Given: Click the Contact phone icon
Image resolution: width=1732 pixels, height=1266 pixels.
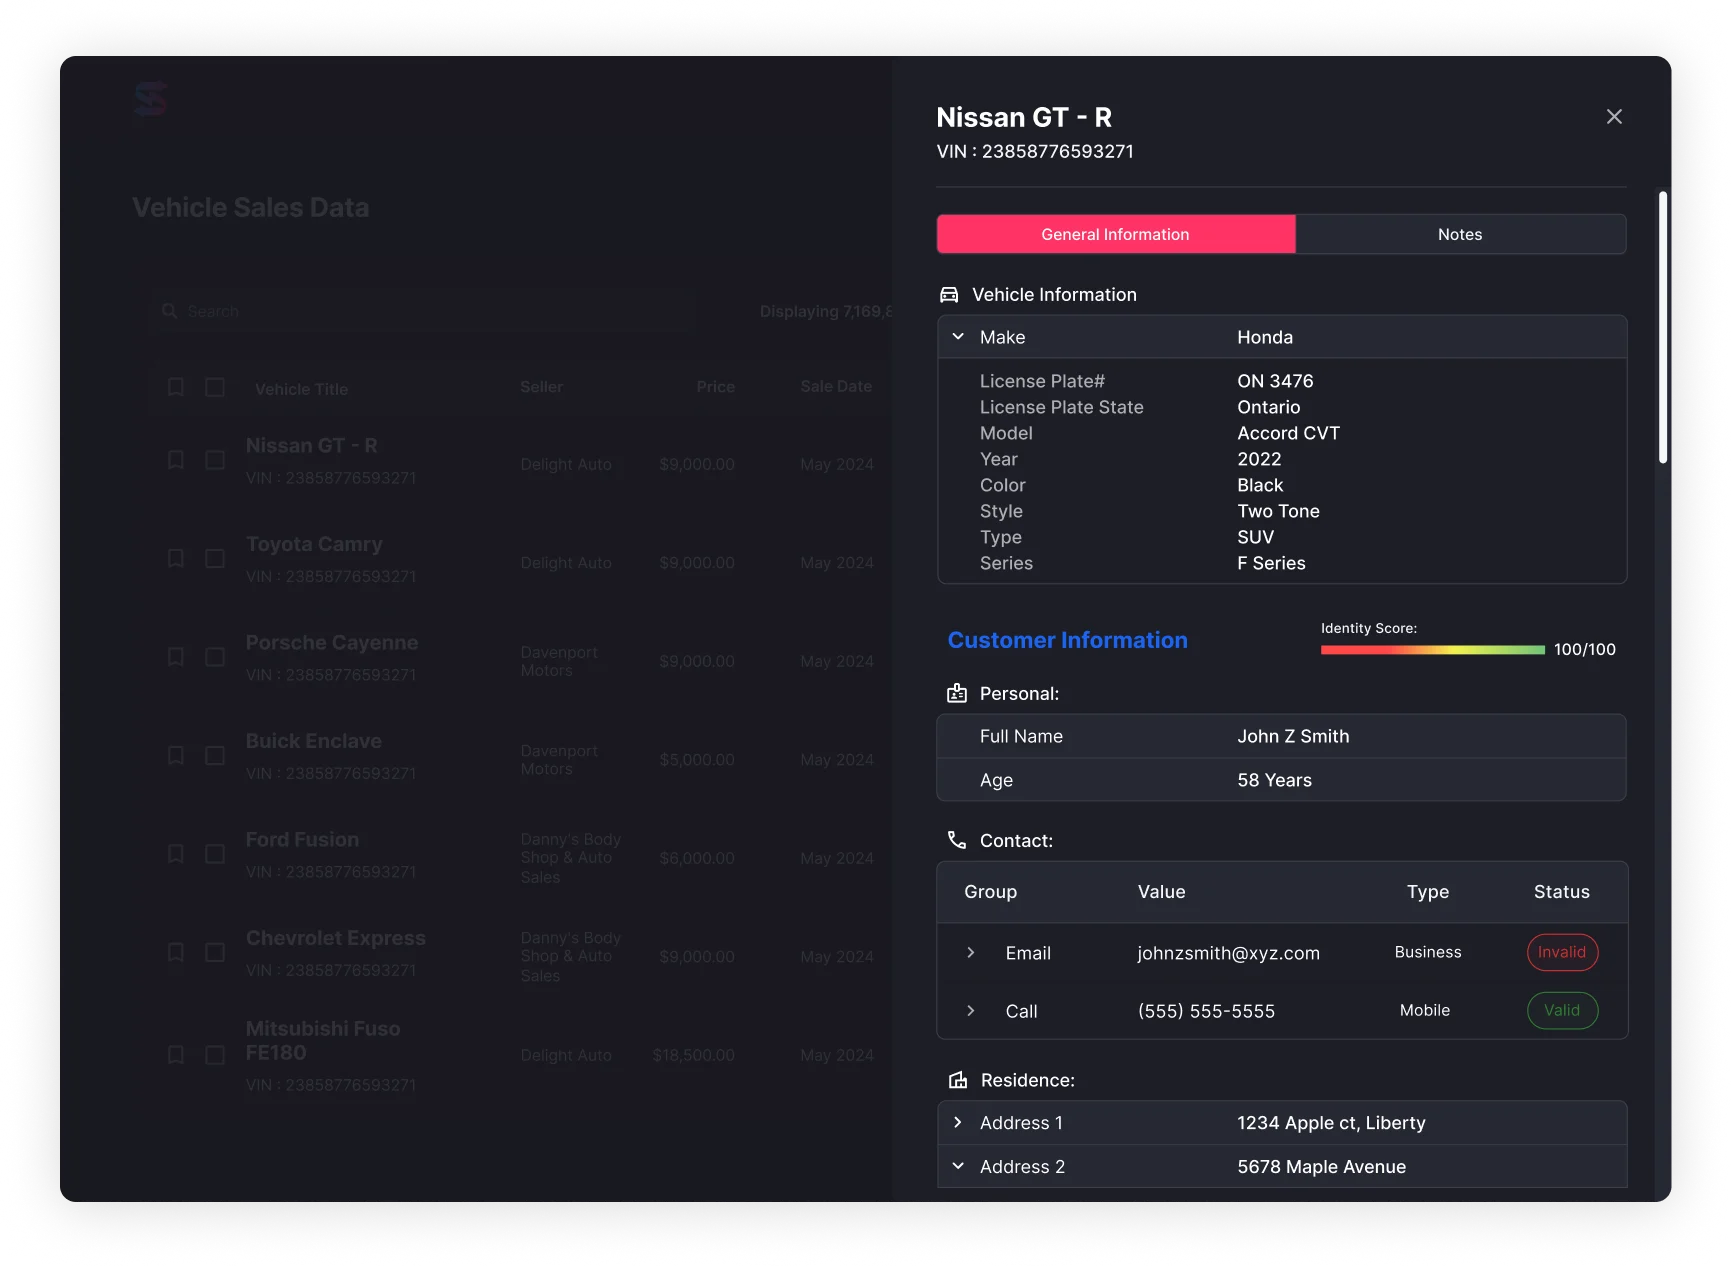Looking at the screenshot, I should (957, 840).
